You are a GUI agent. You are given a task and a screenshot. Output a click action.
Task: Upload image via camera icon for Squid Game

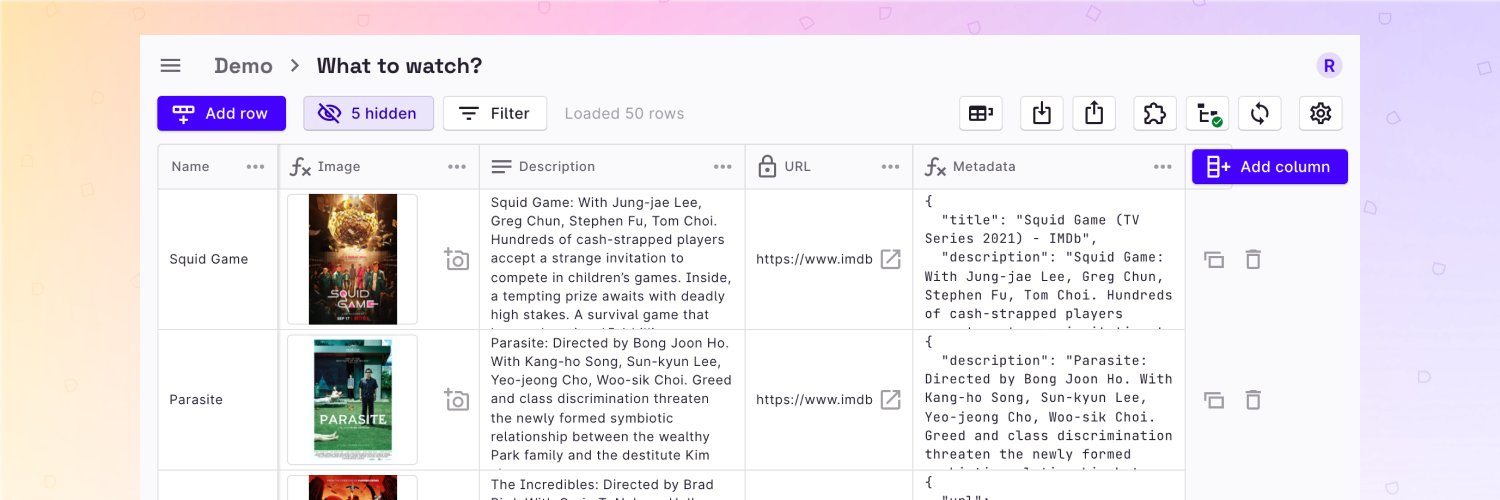pyautogui.click(x=457, y=259)
